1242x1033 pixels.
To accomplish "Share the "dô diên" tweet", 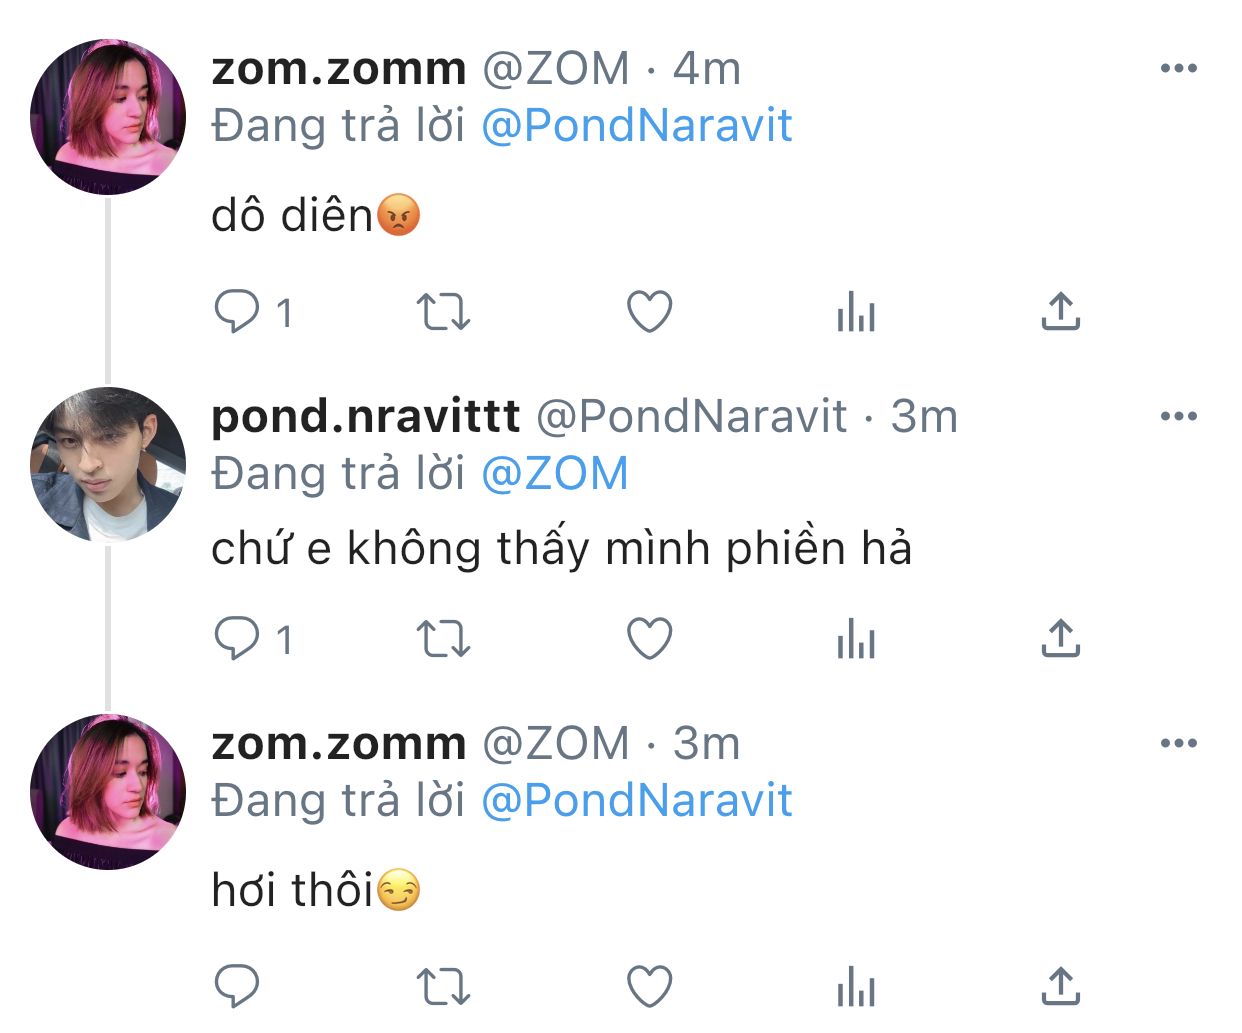I will point(1061,312).
